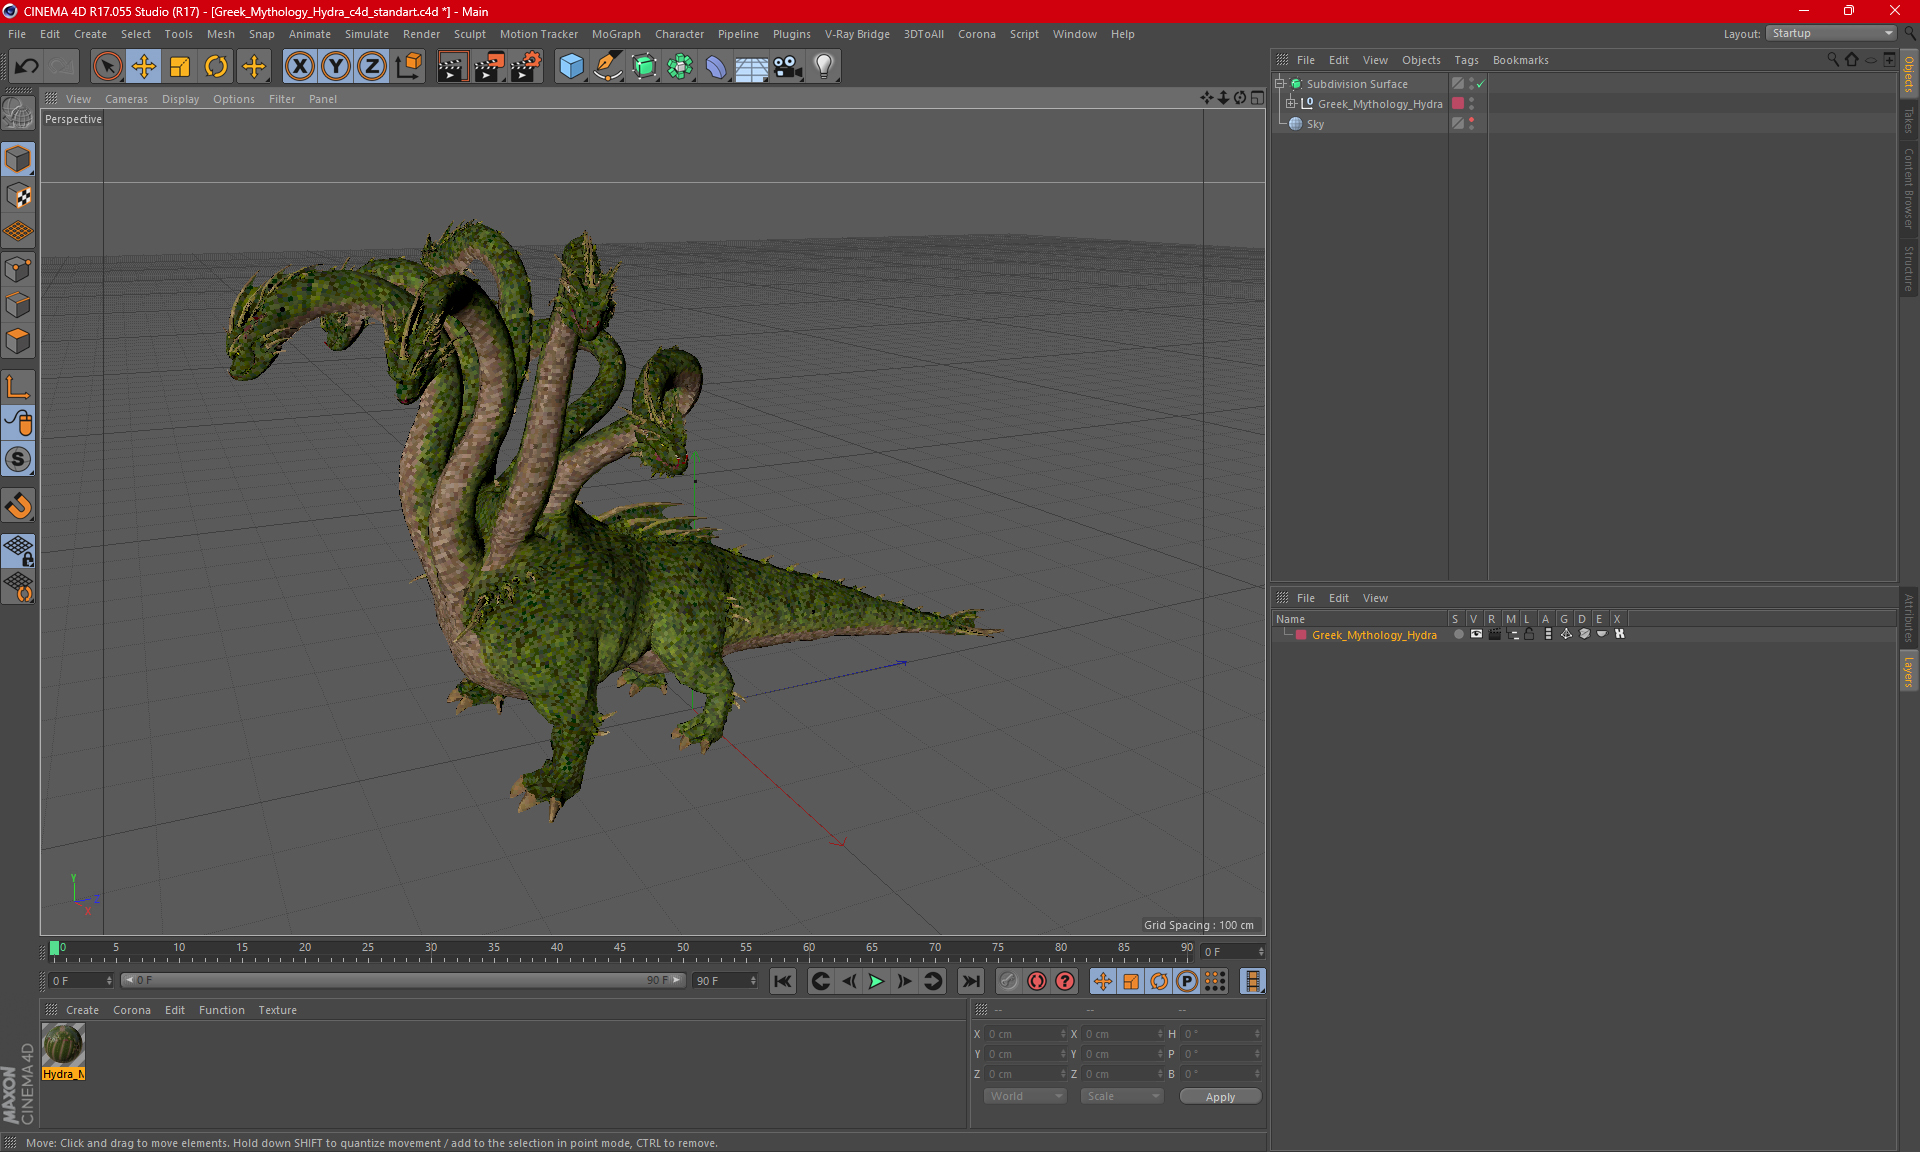Open the Layout Startup dropdown
This screenshot has width=1920, height=1152.
1831,33
